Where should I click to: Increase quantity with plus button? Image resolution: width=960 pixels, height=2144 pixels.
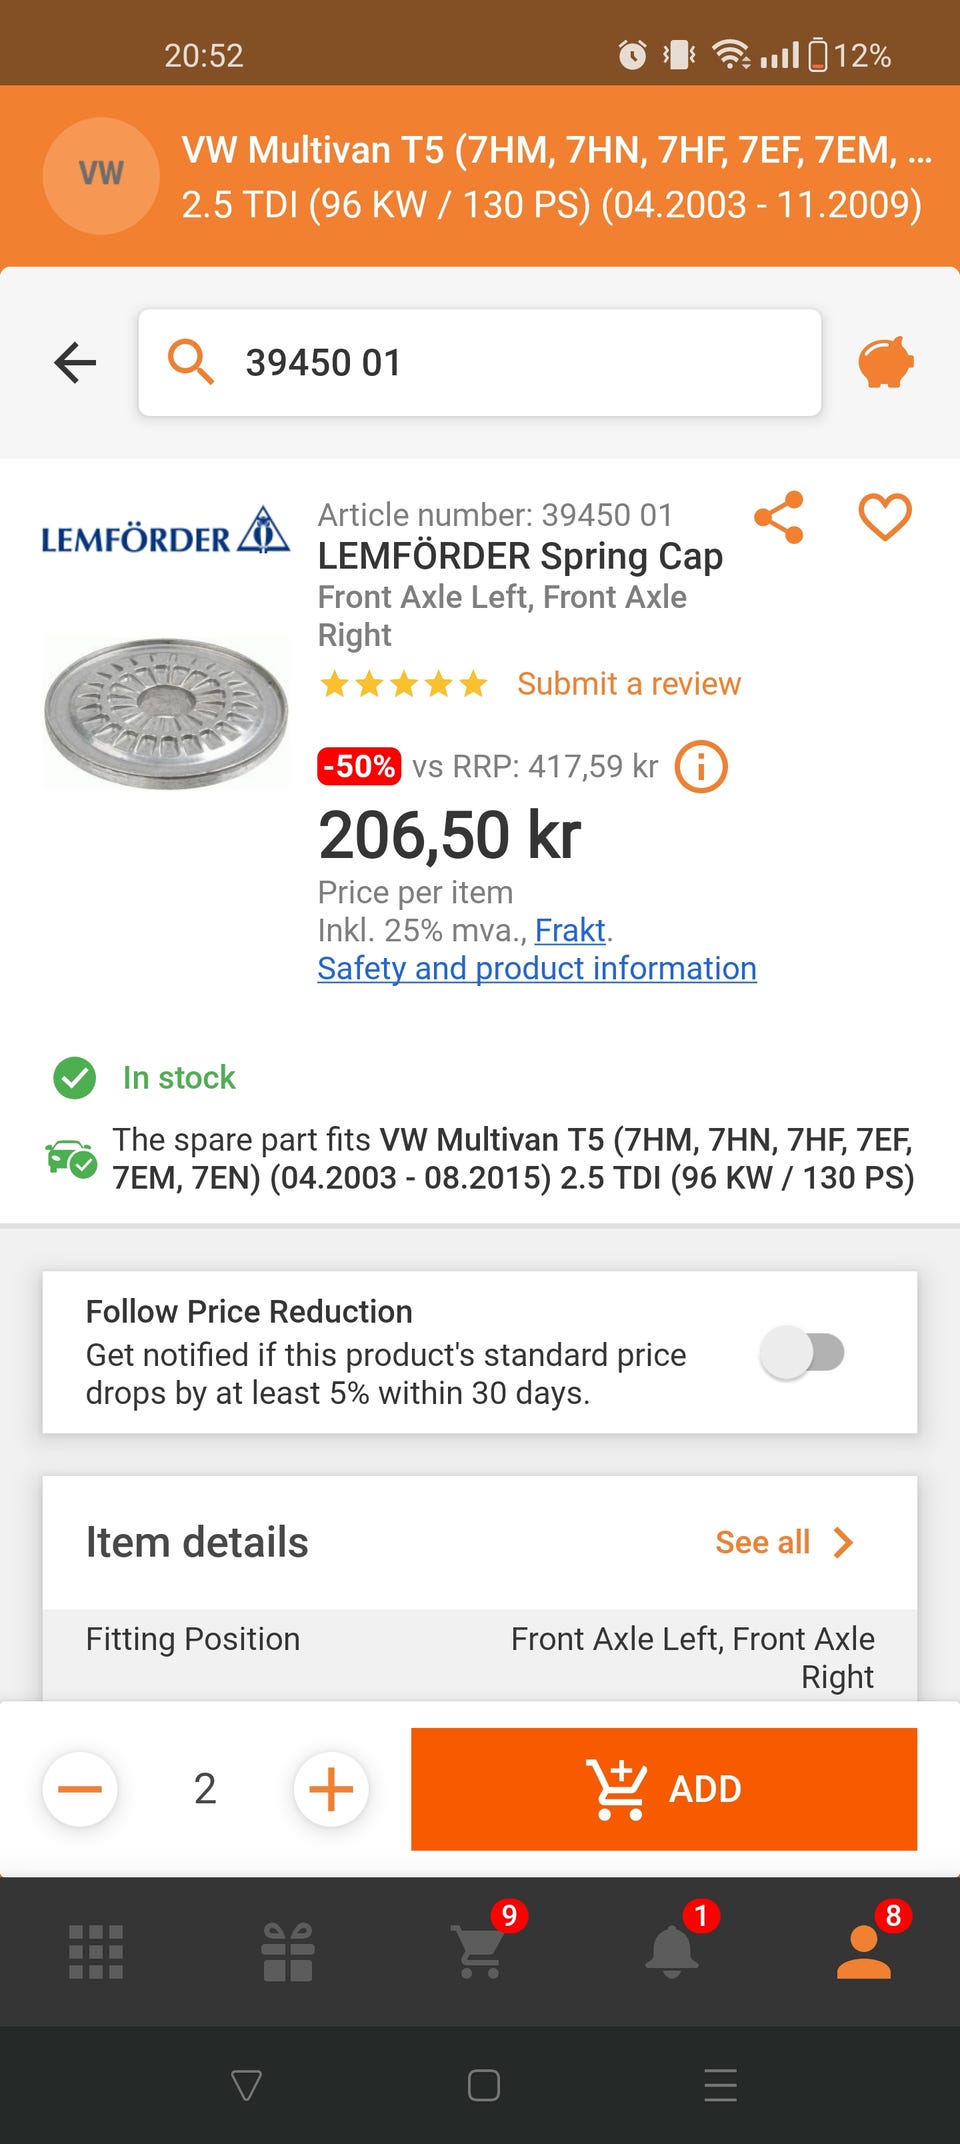click(331, 1789)
